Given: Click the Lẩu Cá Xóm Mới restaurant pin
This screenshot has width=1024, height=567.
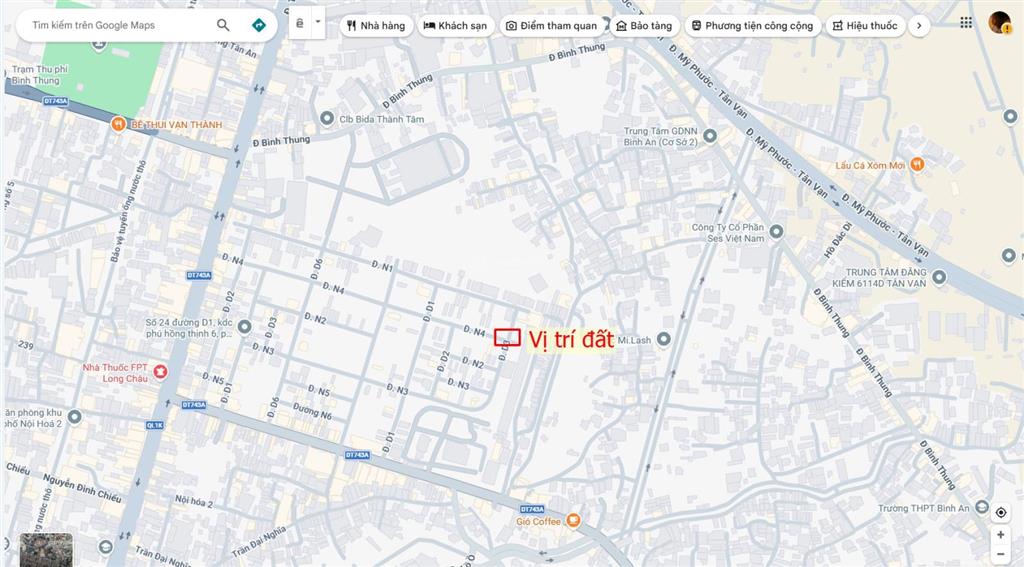Looking at the screenshot, I should pos(917,165).
